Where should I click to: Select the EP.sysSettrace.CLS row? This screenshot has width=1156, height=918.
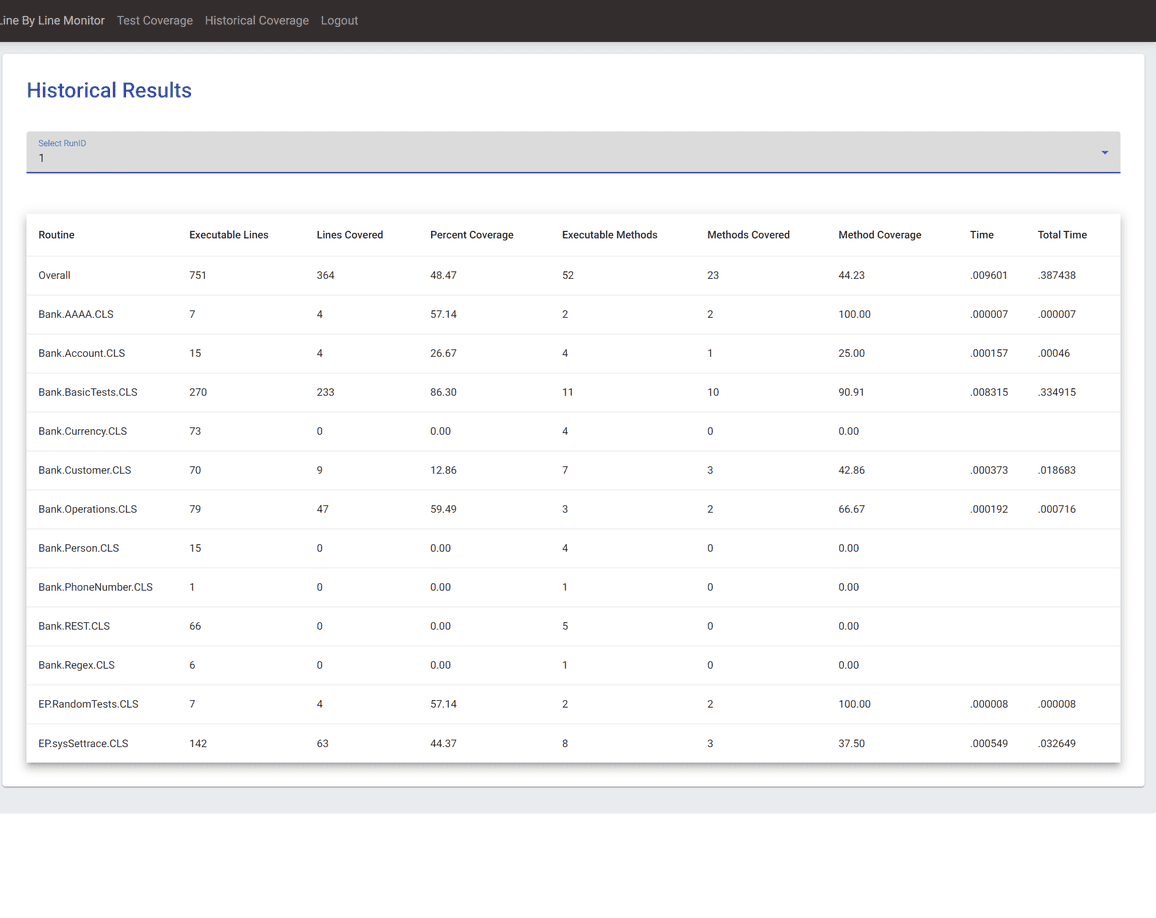(x=83, y=743)
